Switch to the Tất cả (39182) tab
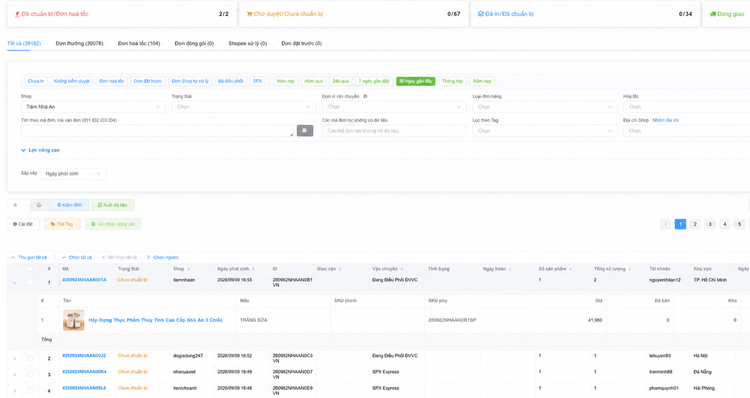The width and height of the screenshot is (750, 398). (24, 44)
